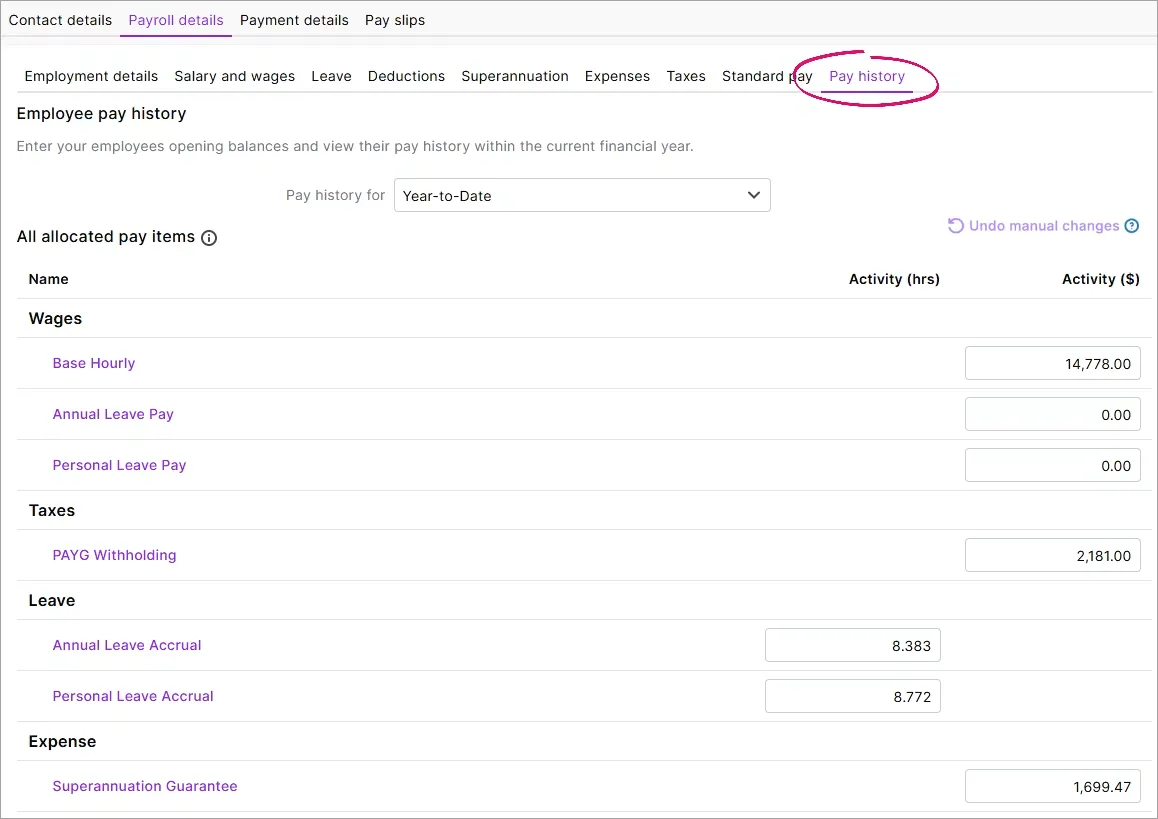
Task: Switch to the Payment details tab
Action: pyautogui.click(x=294, y=20)
